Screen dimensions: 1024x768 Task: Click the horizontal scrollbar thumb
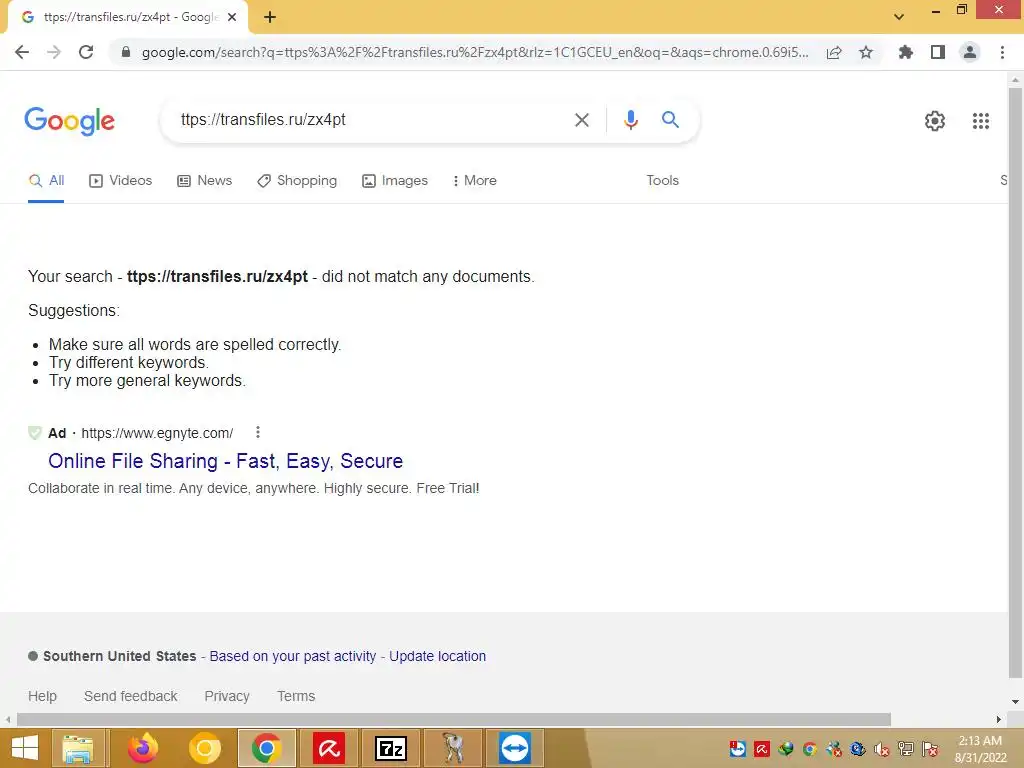(454, 720)
